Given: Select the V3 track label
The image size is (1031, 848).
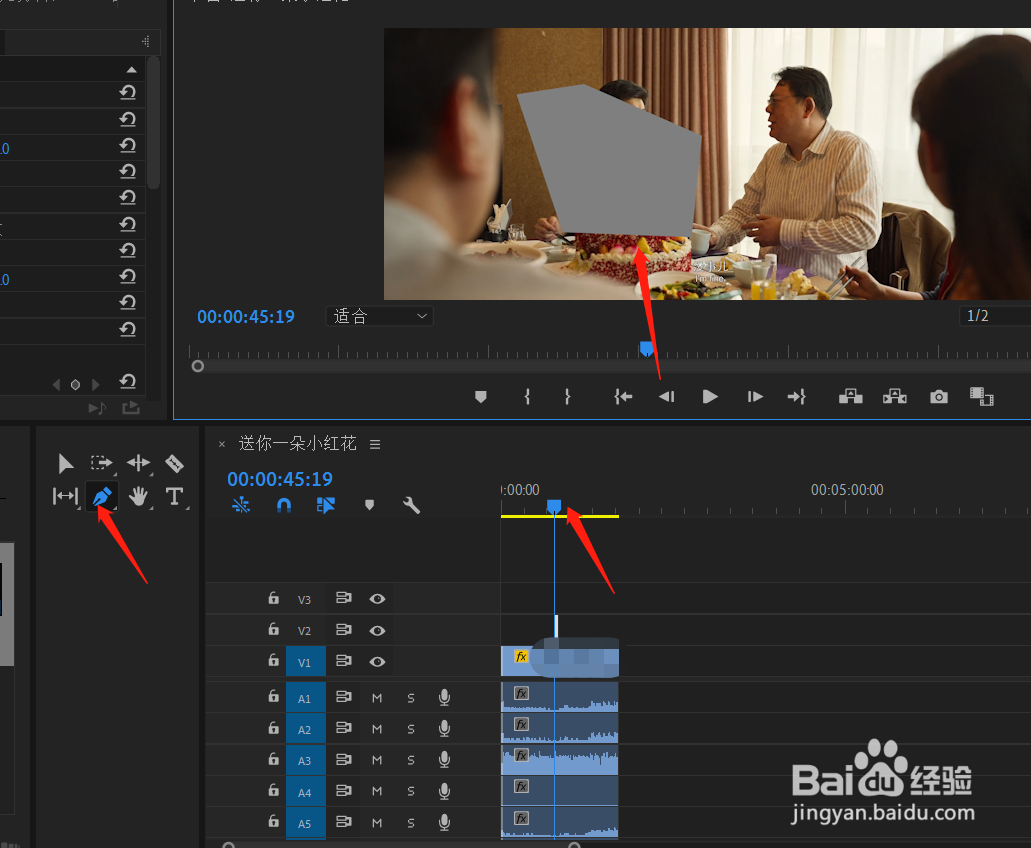Looking at the screenshot, I should pos(304,600).
